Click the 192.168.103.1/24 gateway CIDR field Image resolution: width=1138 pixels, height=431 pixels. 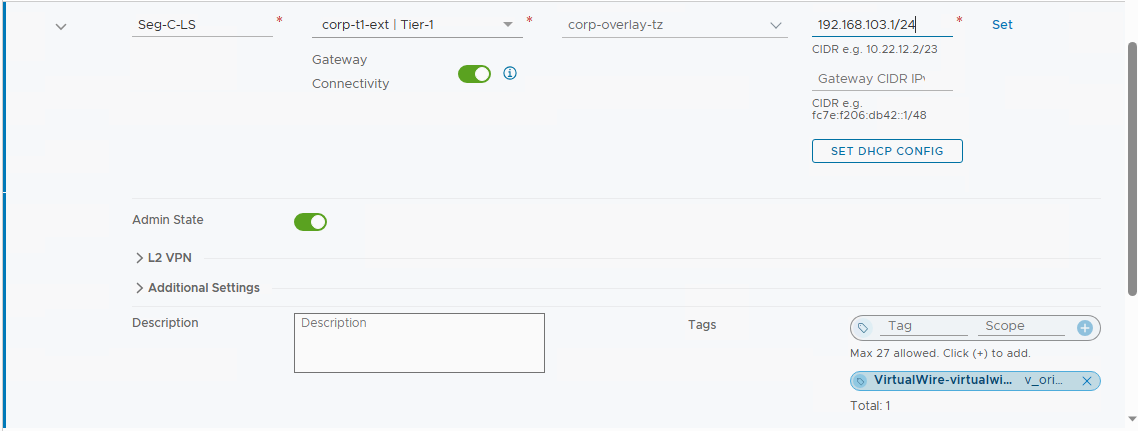(882, 25)
